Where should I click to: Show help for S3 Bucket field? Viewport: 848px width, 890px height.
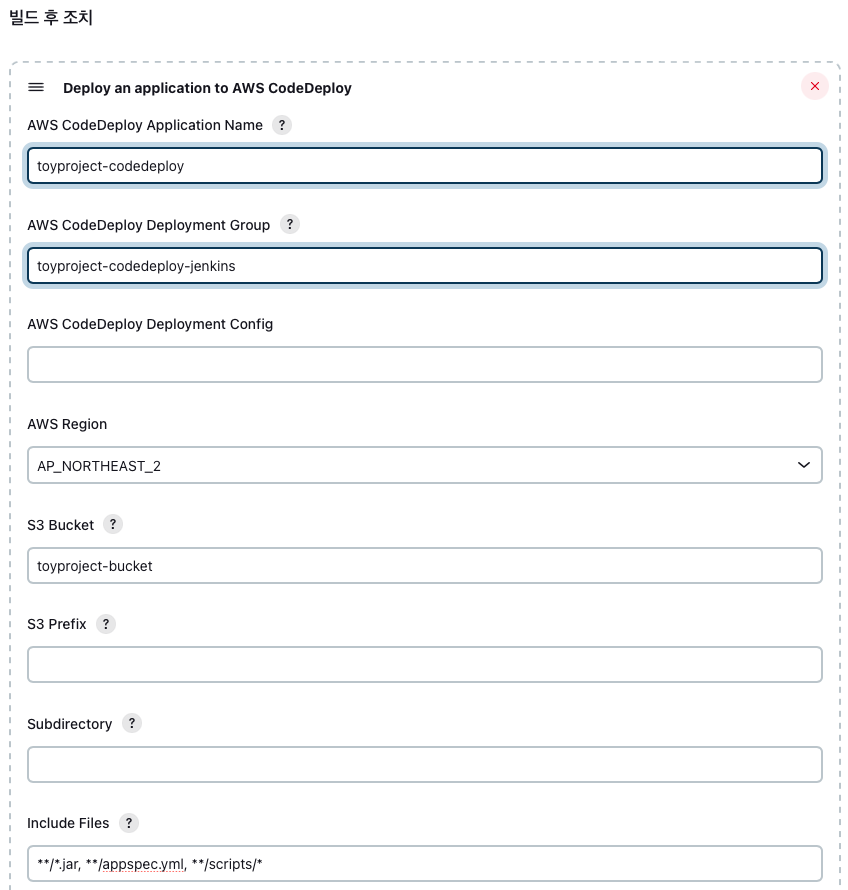(112, 524)
